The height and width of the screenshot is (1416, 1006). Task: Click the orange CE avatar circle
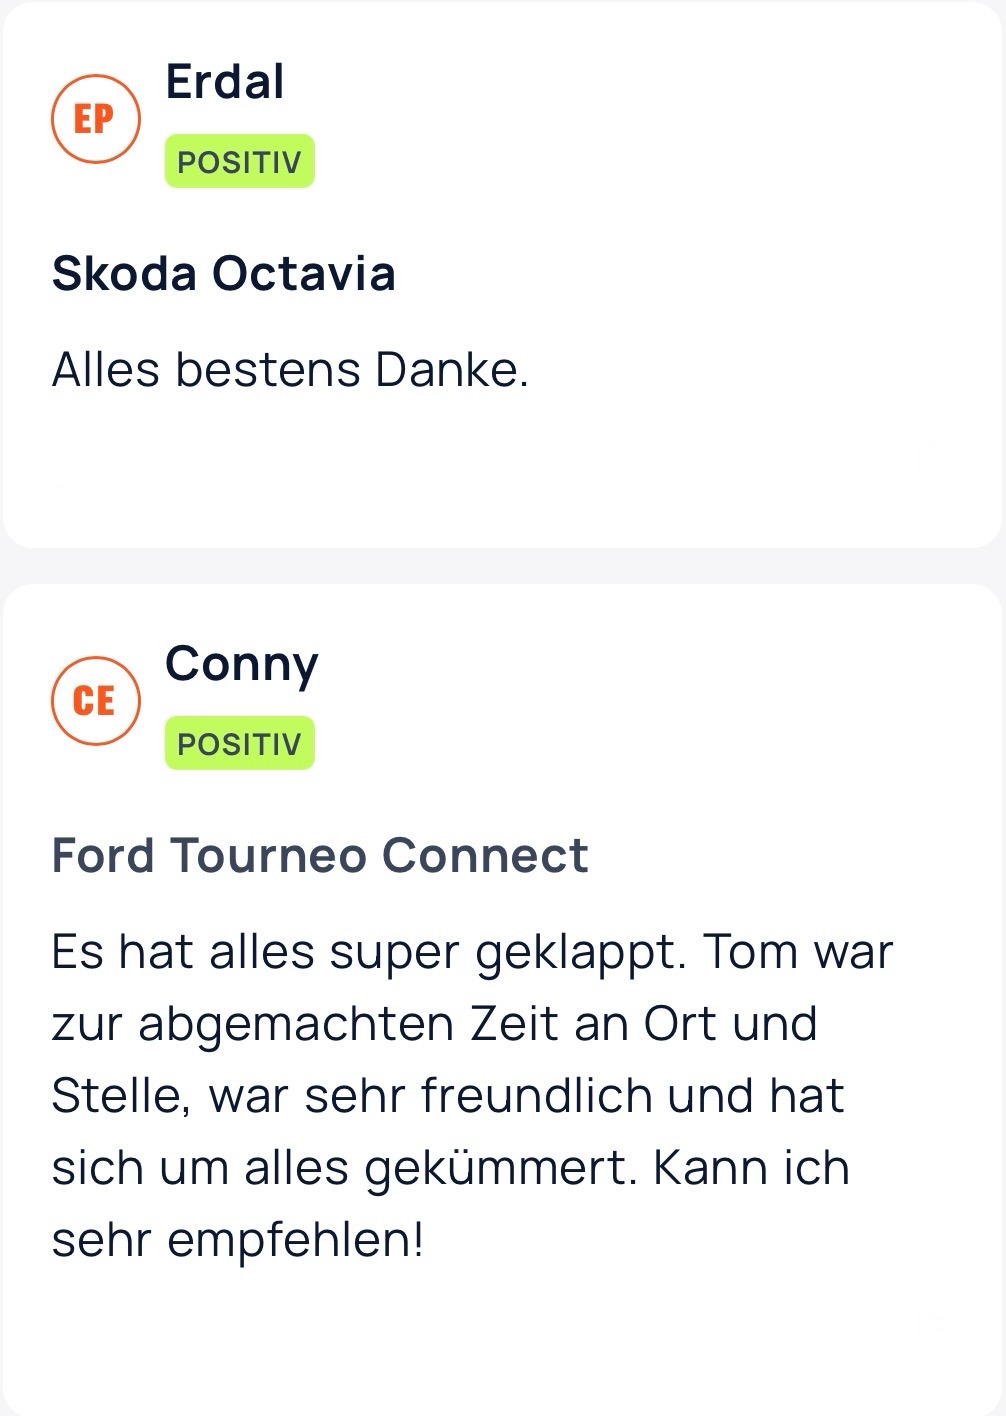pos(95,700)
